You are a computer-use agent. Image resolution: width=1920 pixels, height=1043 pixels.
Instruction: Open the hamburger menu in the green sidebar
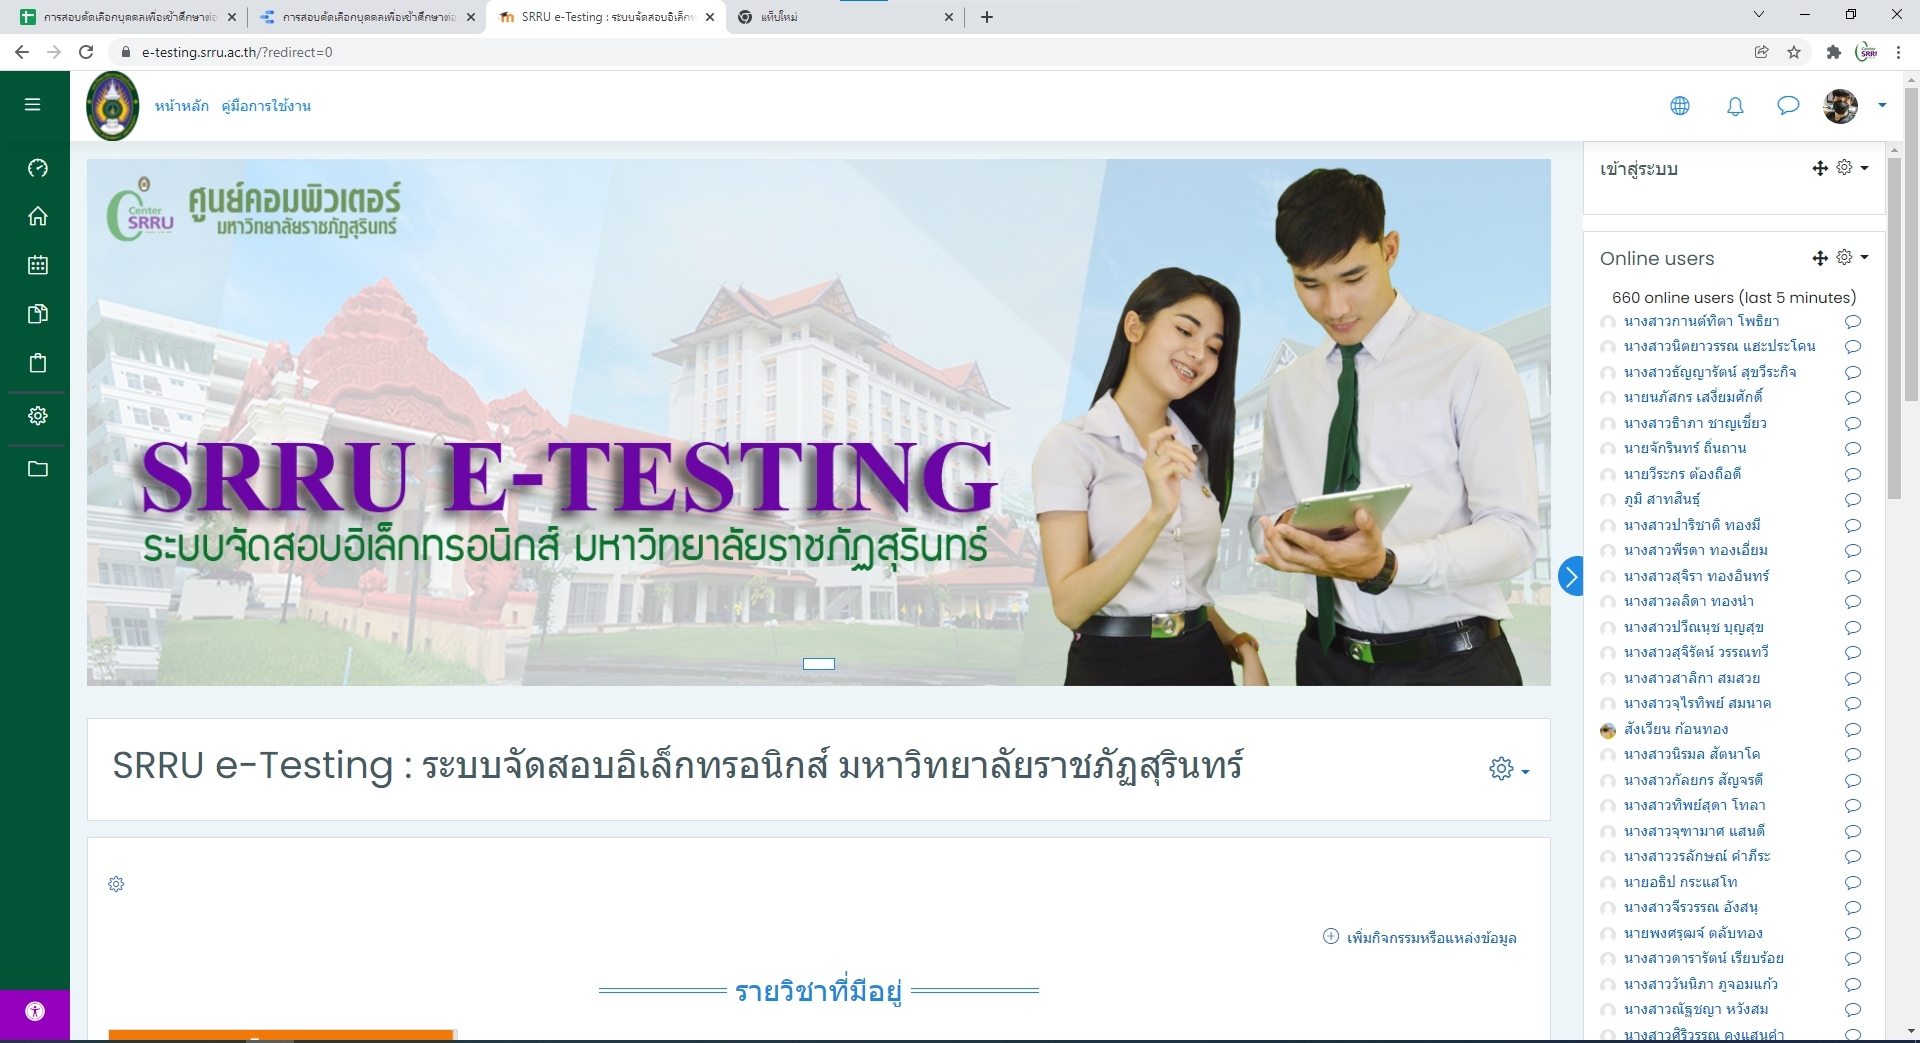point(33,104)
